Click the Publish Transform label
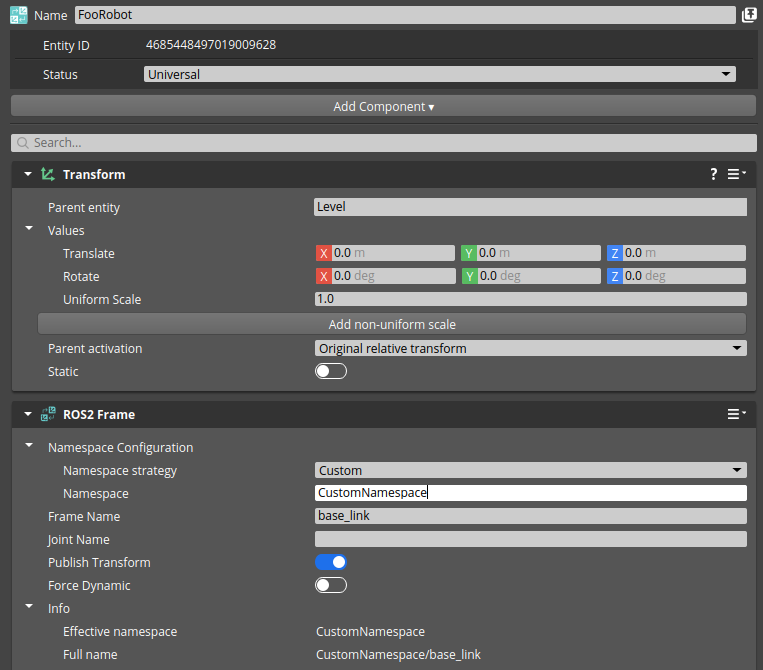Viewport: 763px width, 670px height. [x=99, y=562]
